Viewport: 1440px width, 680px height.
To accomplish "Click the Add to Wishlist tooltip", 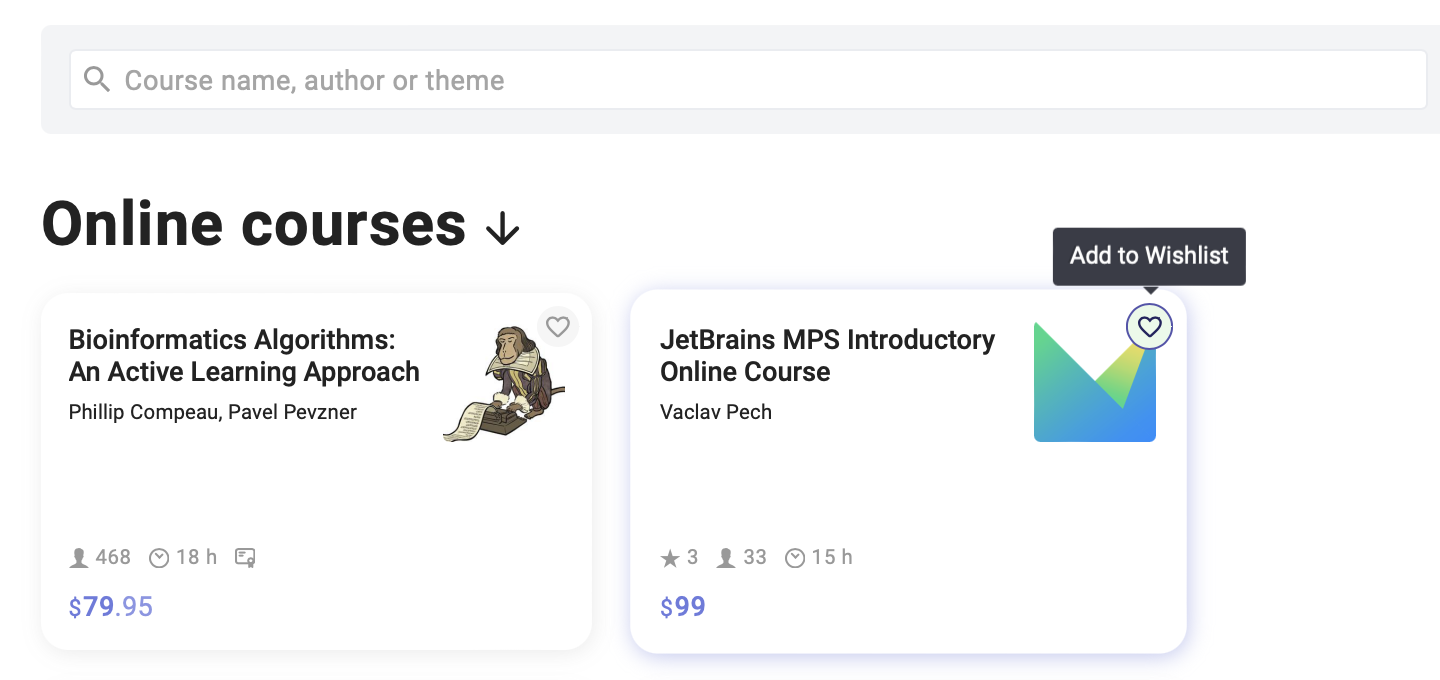I will (x=1149, y=256).
